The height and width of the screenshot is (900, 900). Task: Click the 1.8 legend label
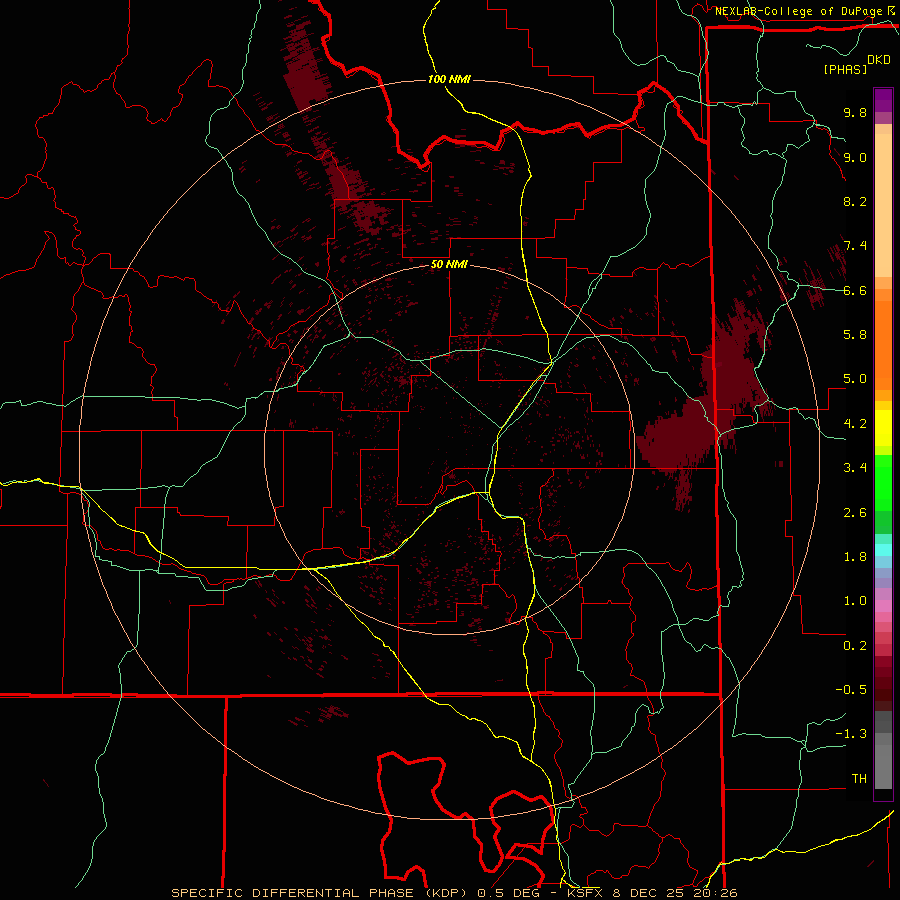coord(855,557)
